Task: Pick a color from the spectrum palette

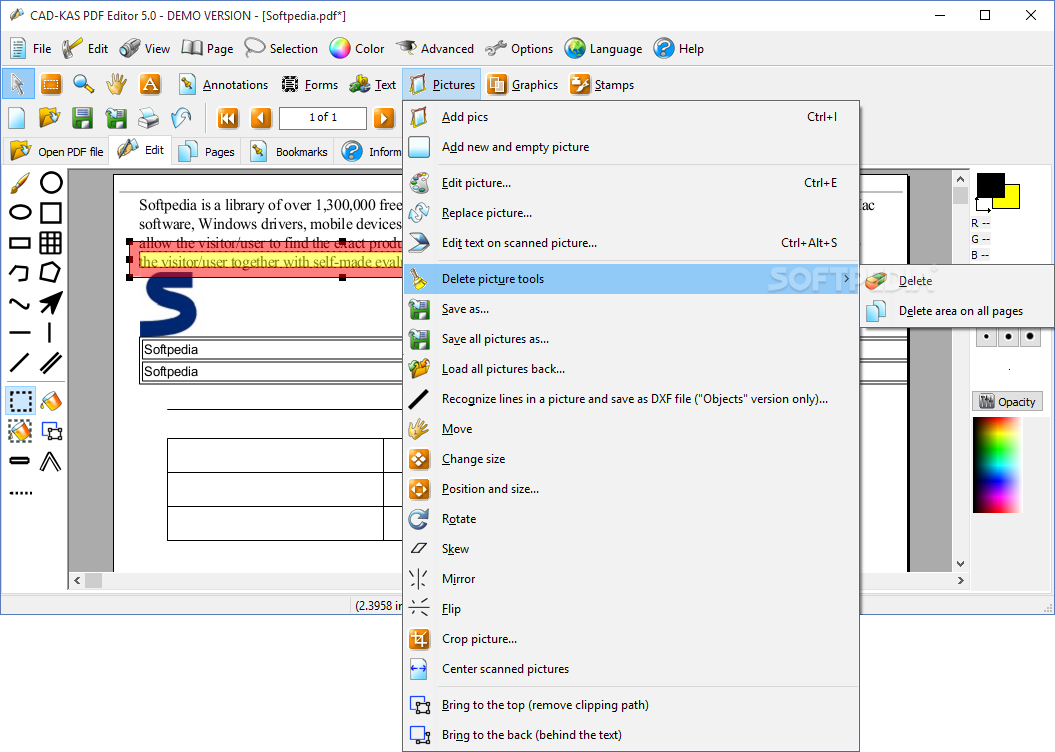Action: (x=997, y=465)
